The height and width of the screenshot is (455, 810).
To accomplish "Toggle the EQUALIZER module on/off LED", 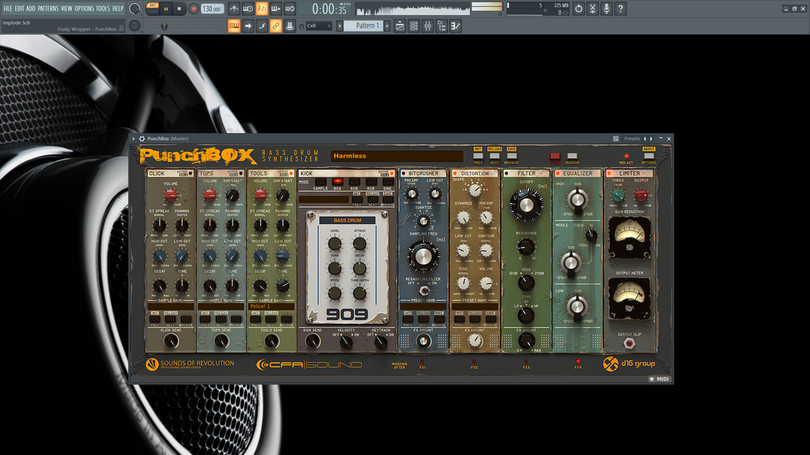I will coord(558,174).
